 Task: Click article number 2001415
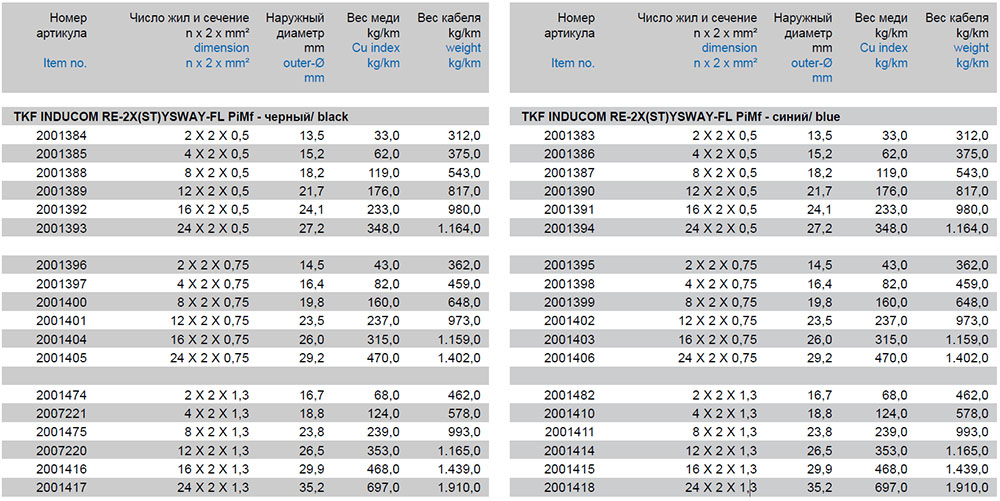pyautogui.click(x=570, y=469)
